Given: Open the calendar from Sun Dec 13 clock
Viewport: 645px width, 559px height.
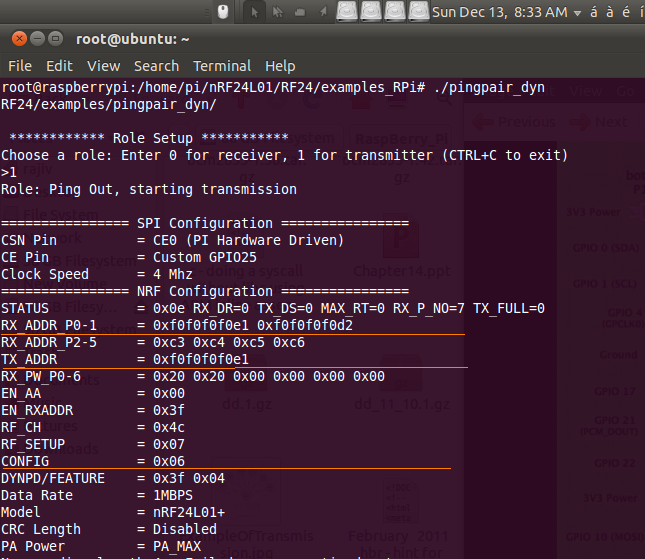Looking at the screenshot, I should [x=500, y=12].
